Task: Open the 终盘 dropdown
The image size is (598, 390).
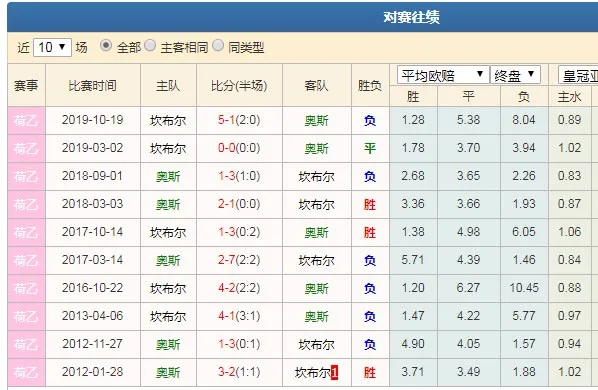Action: 515,75
